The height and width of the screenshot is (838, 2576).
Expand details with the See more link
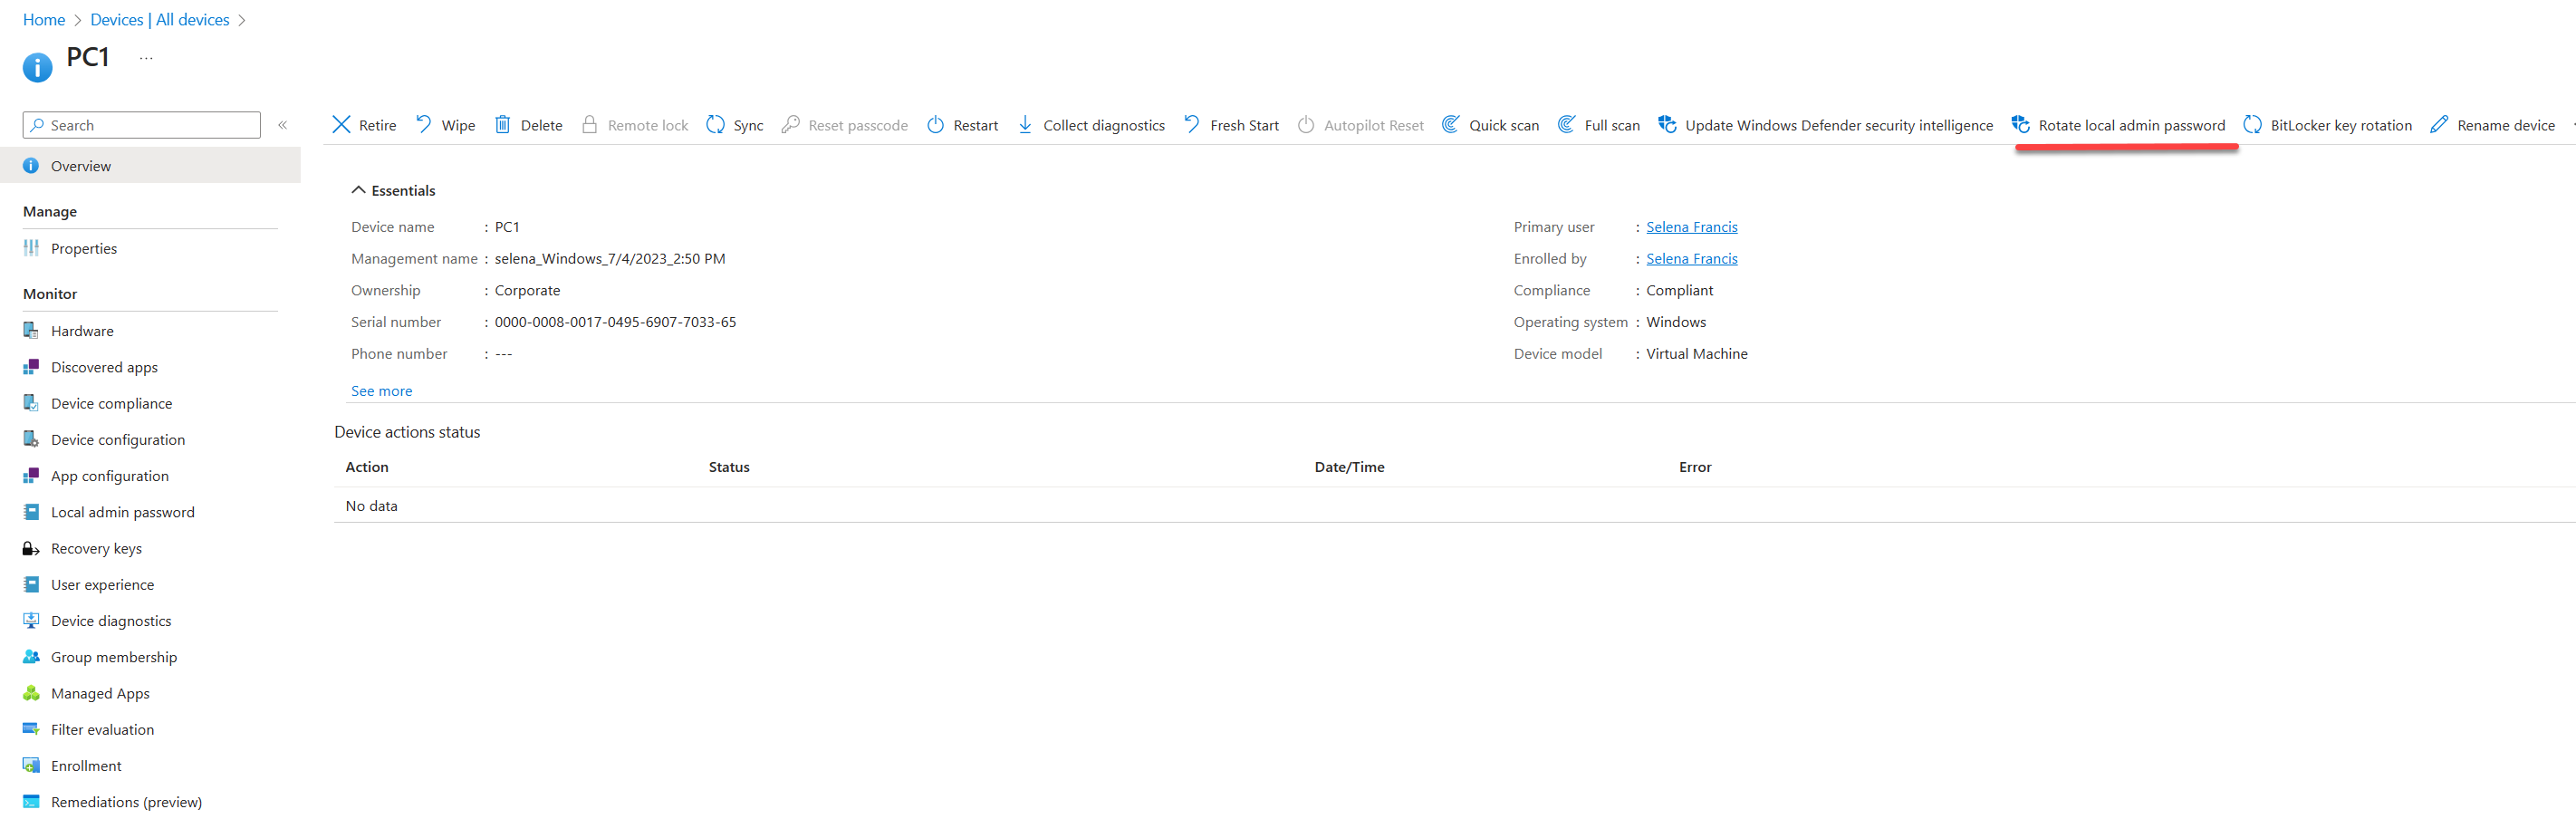pos(381,390)
